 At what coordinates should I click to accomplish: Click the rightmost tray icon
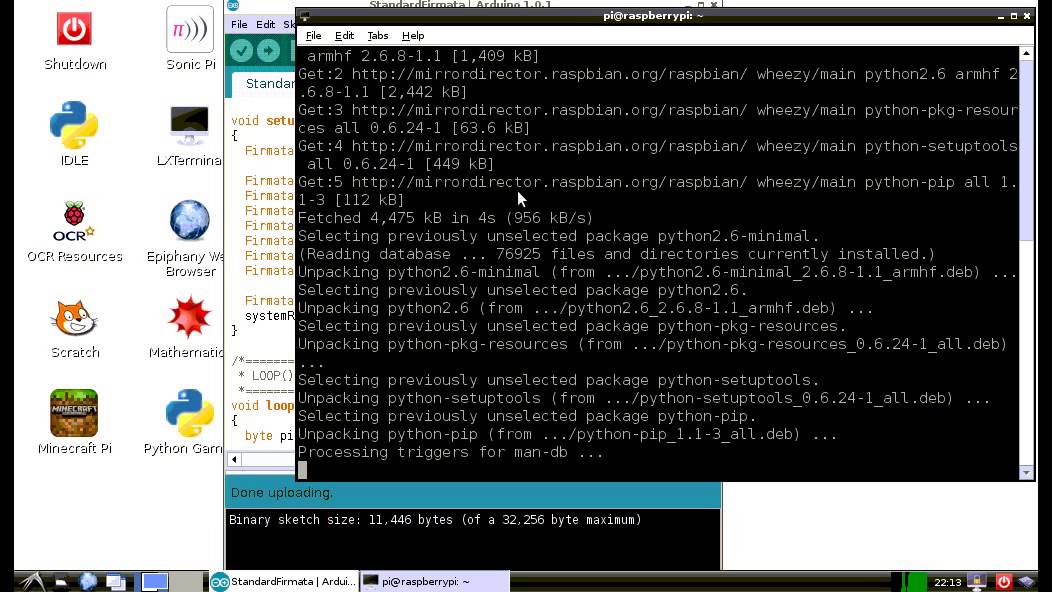(1027, 582)
